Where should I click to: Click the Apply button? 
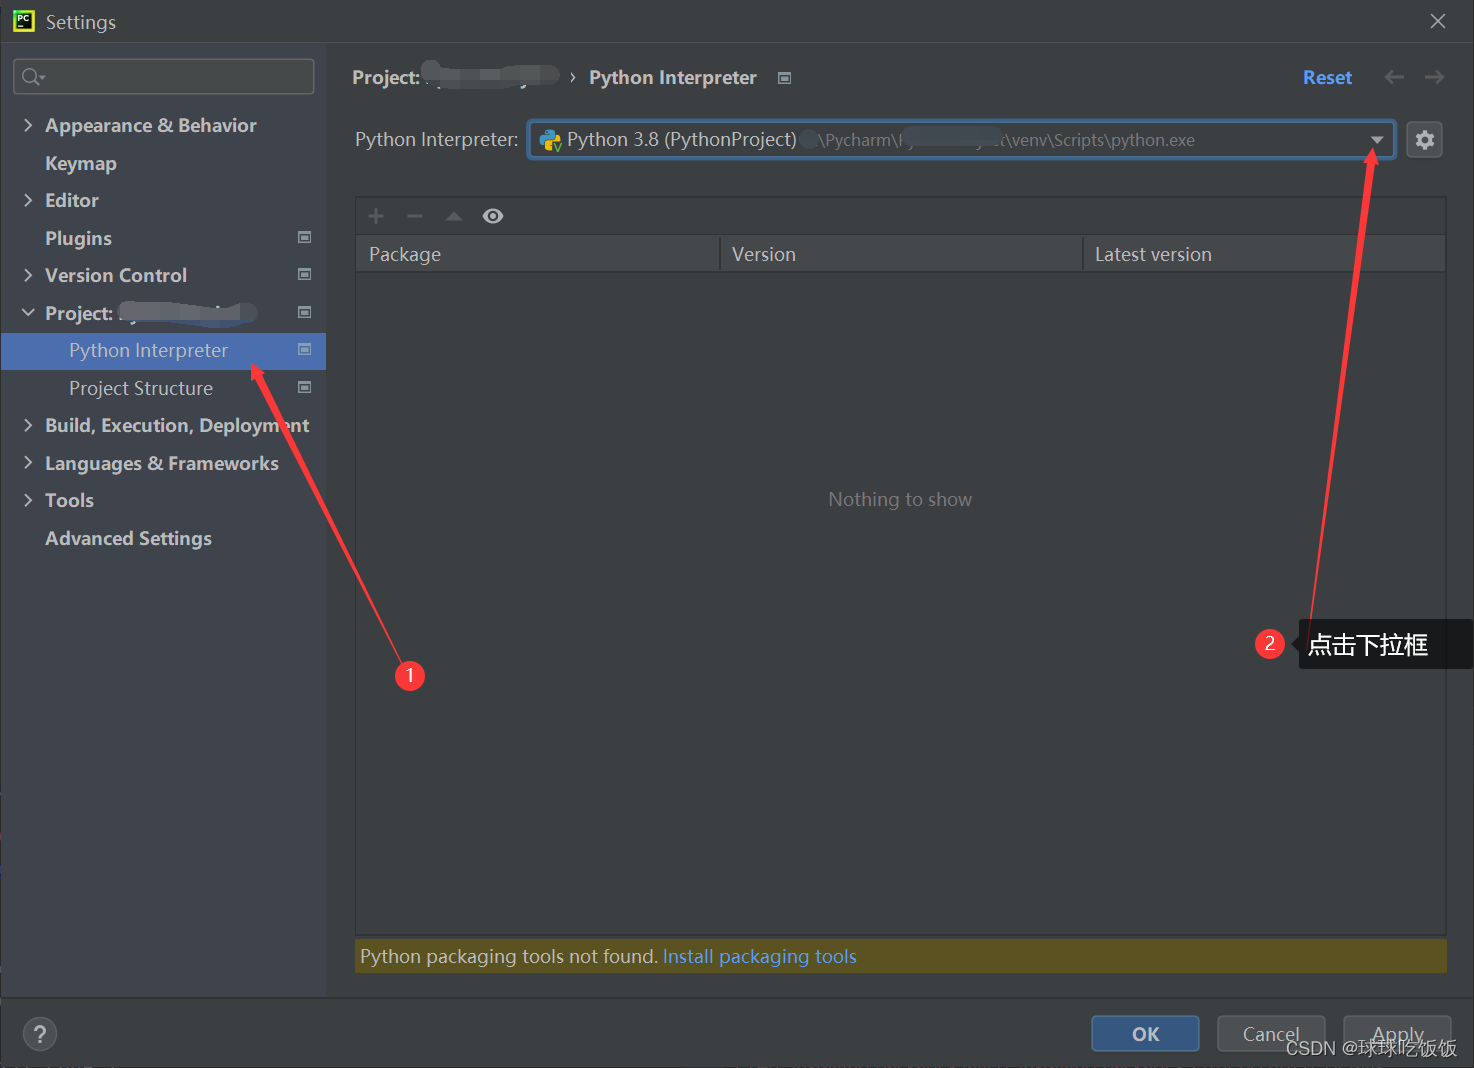(1397, 1034)
